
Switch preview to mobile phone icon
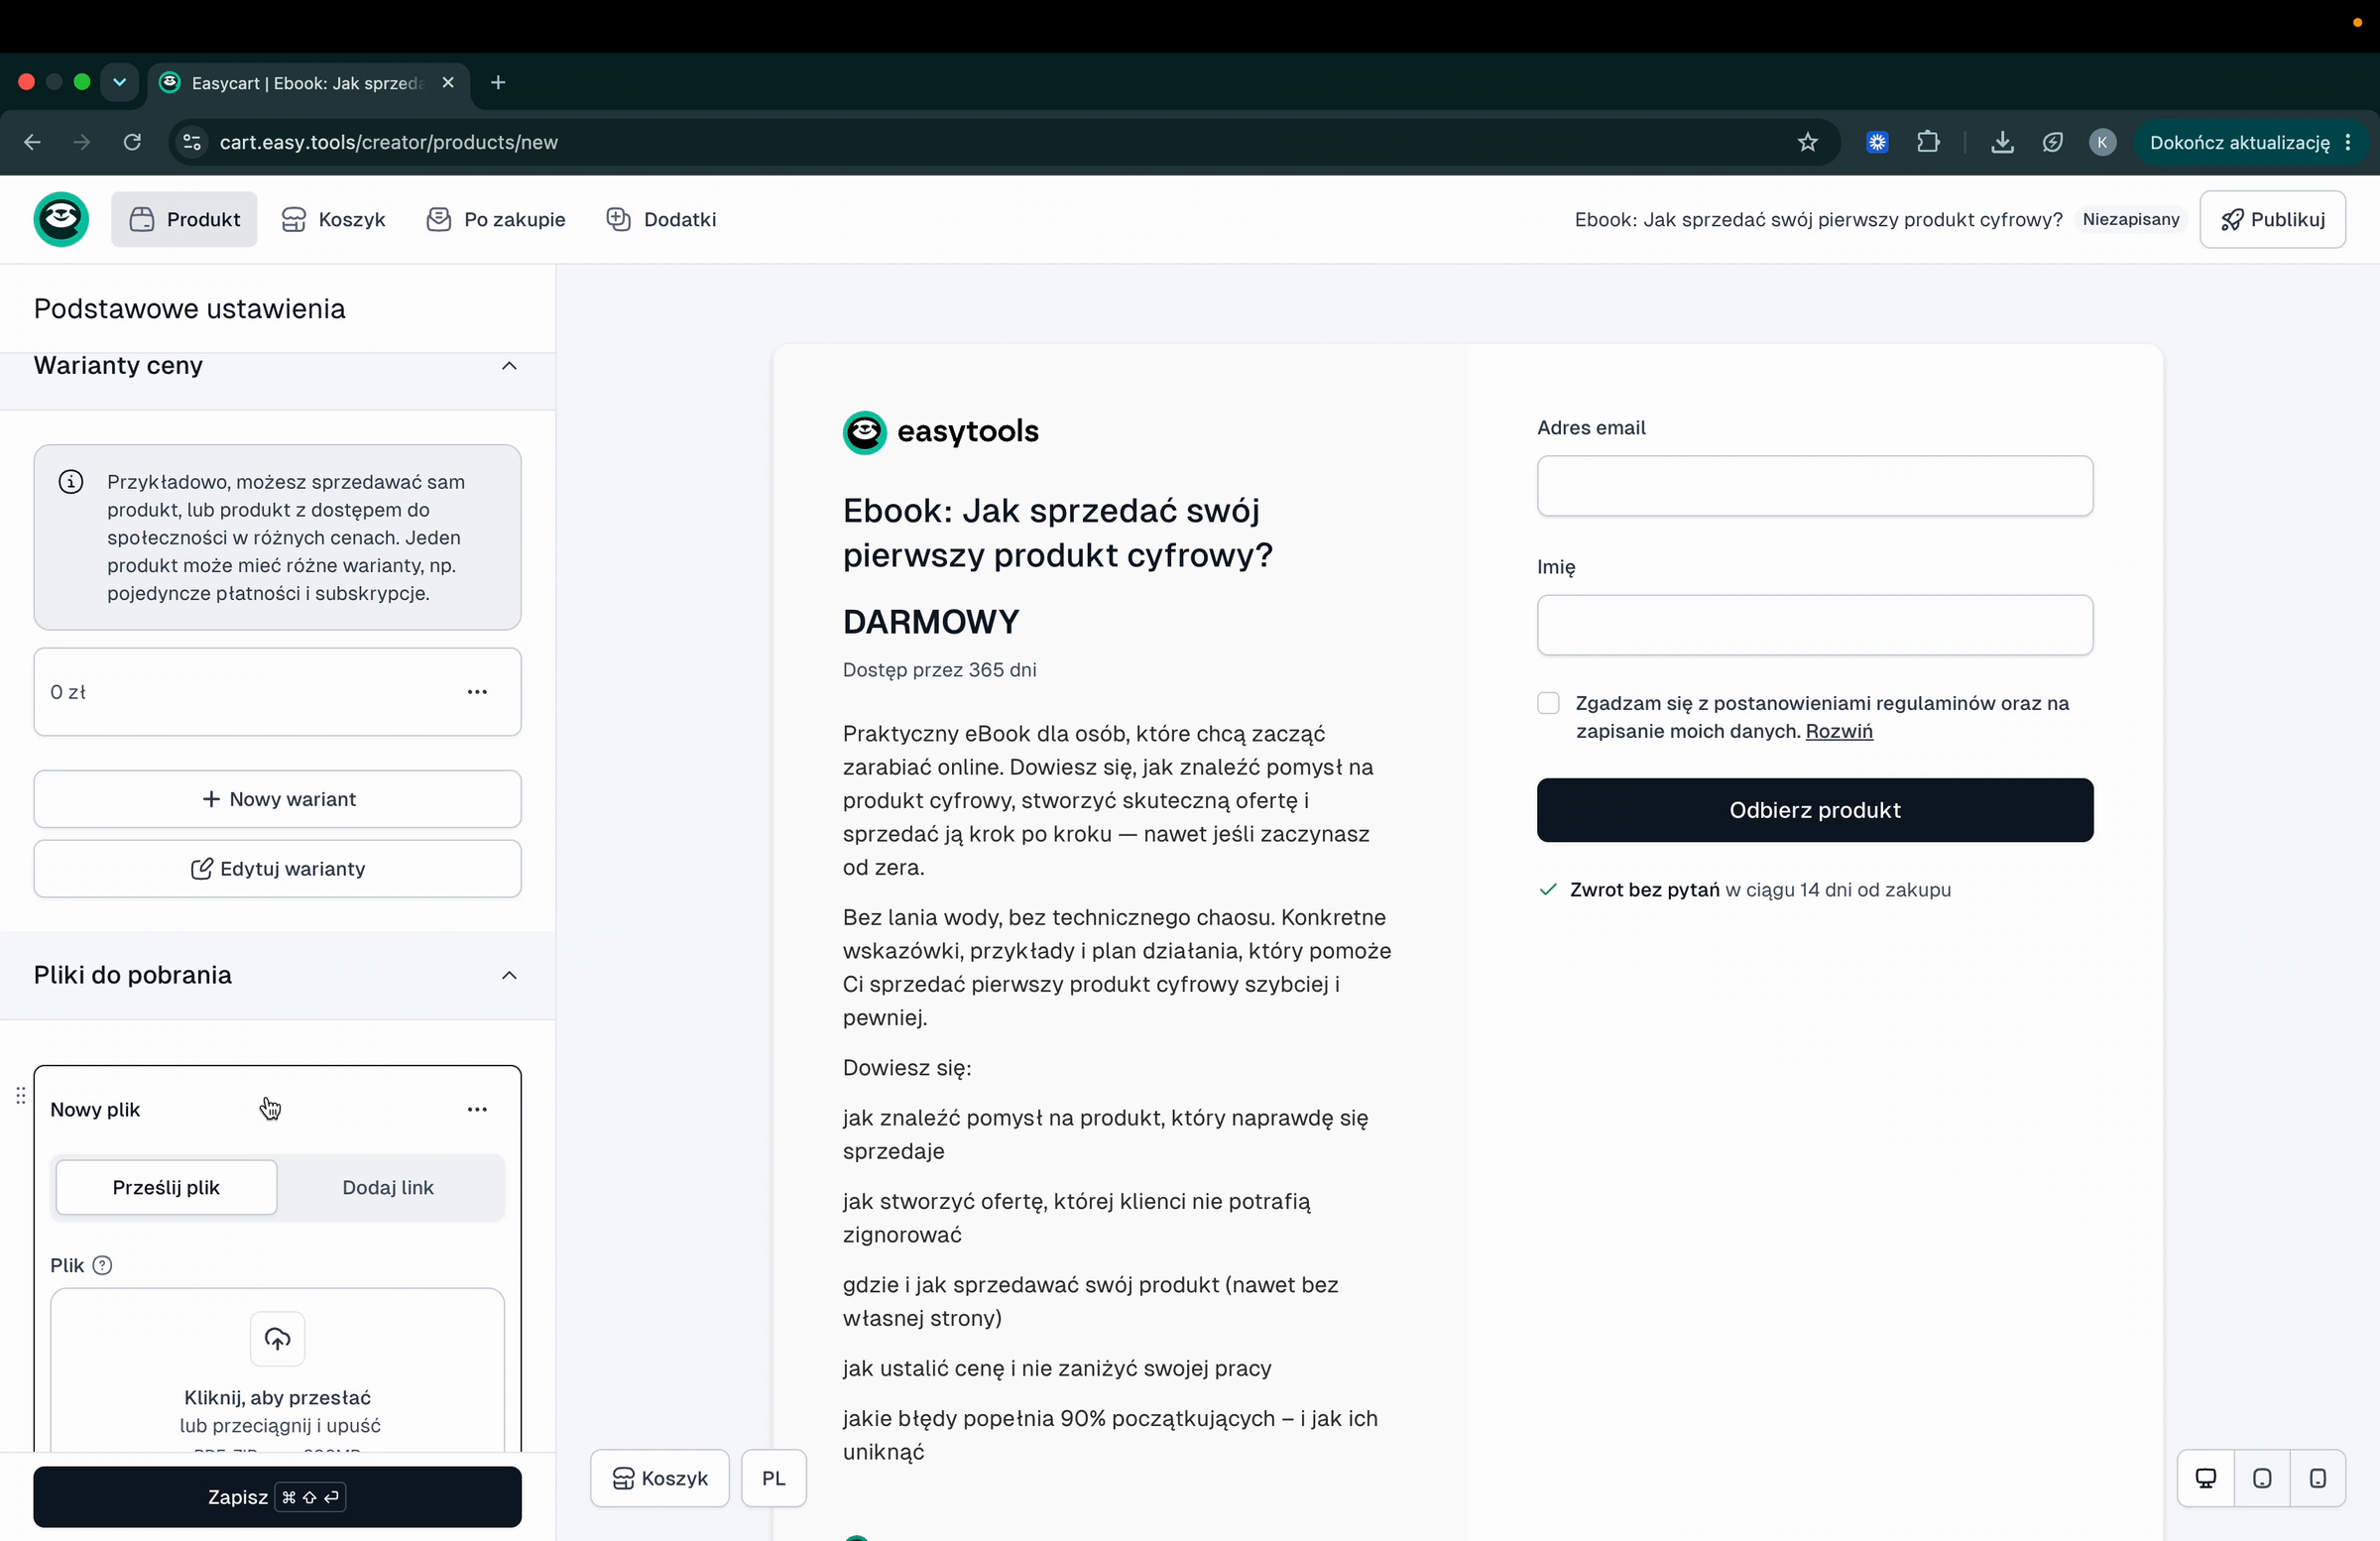point(2318,1478)
